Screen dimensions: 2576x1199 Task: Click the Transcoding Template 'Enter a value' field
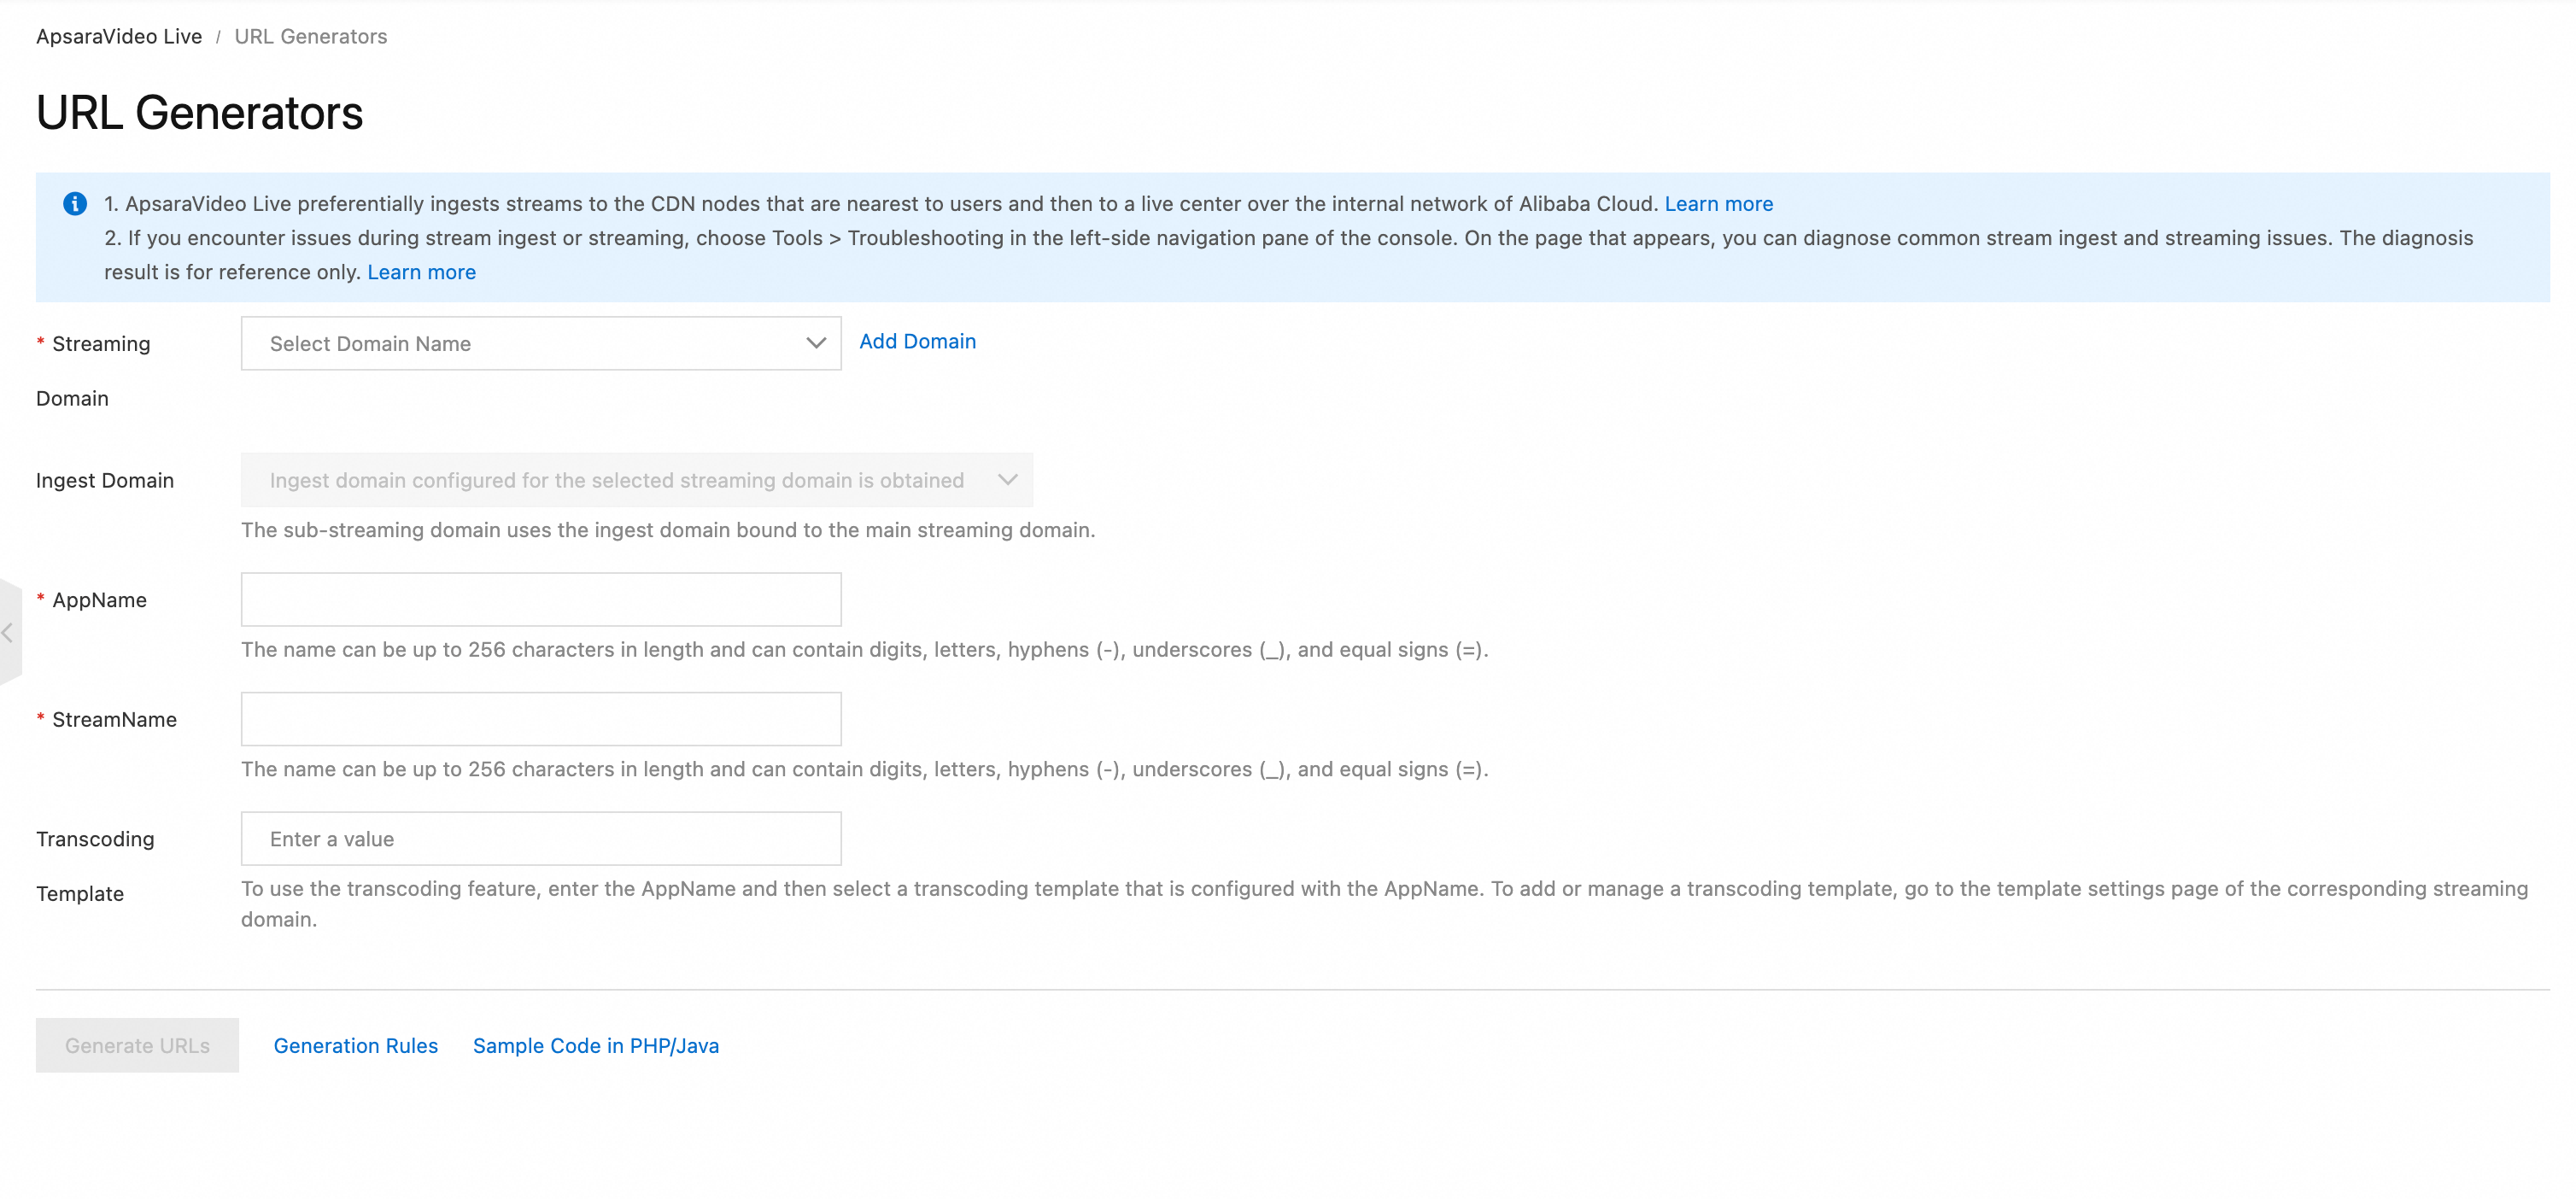tap(540, 839)
